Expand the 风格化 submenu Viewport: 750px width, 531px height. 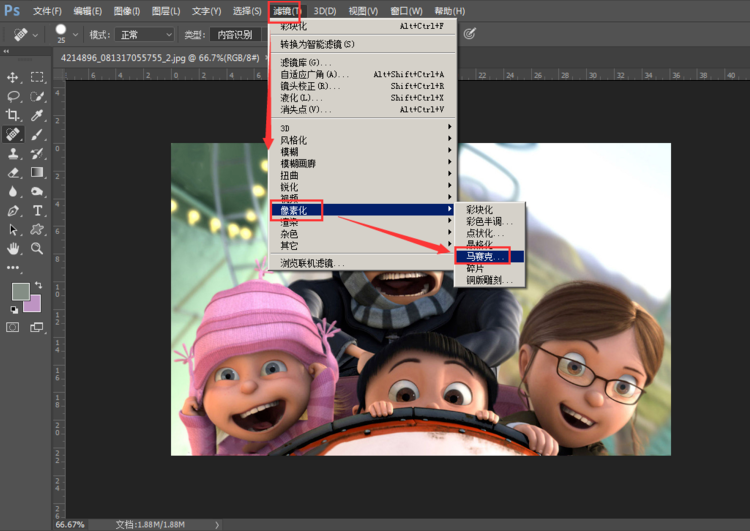tap(362, 140)
